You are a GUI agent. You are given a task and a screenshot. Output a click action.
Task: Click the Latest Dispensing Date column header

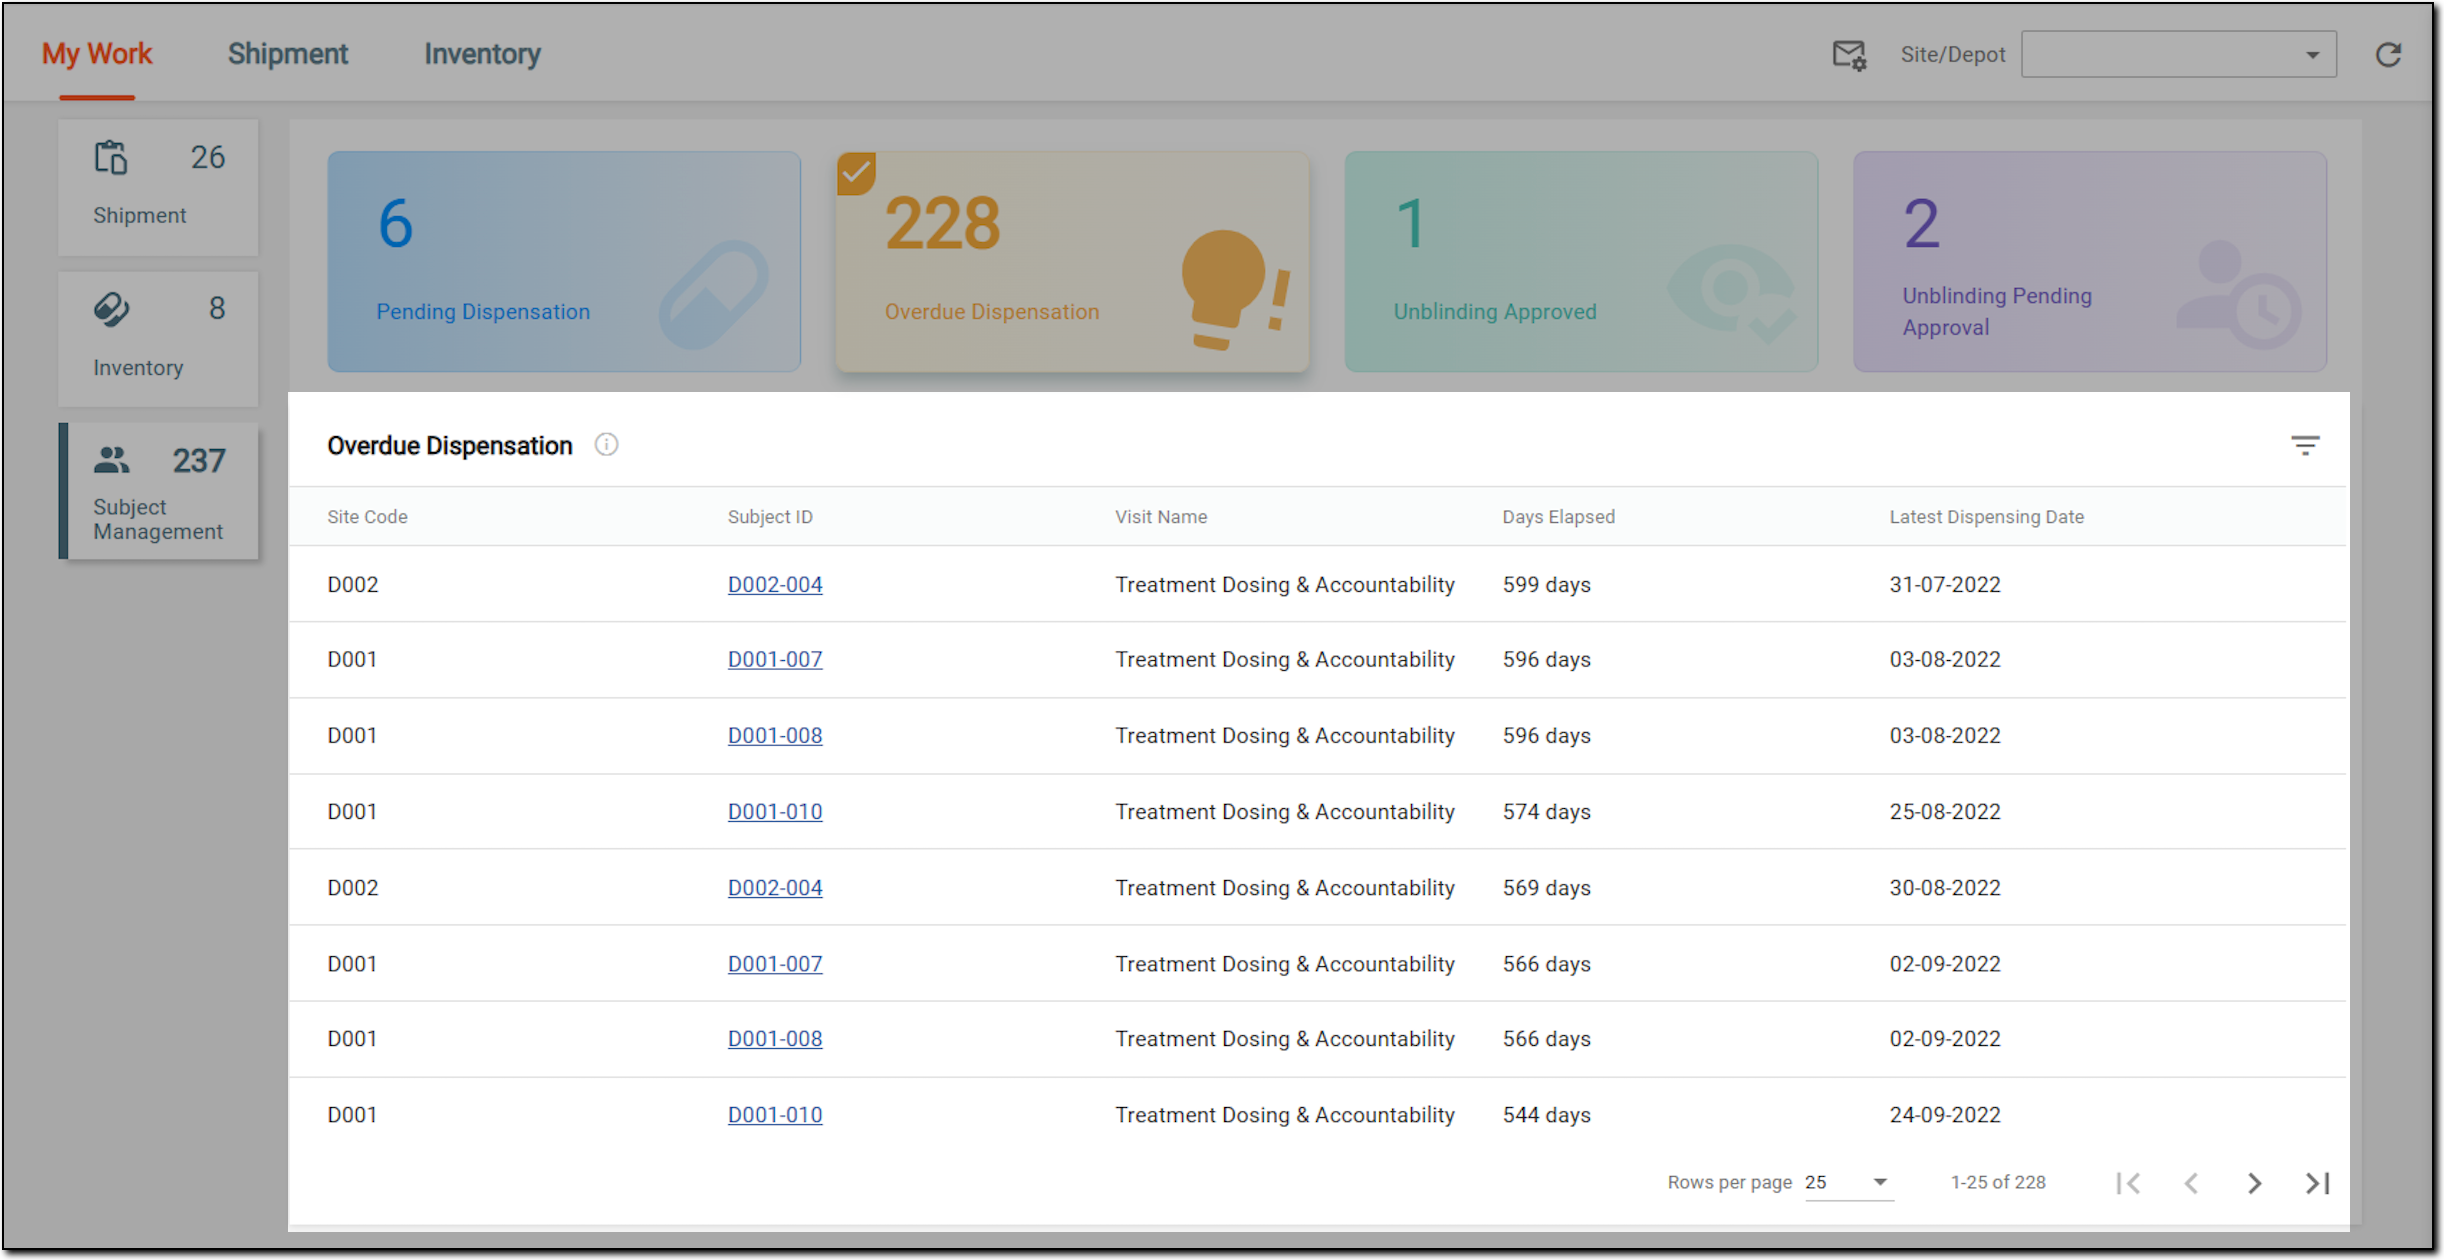click(x=1986, y=517)
